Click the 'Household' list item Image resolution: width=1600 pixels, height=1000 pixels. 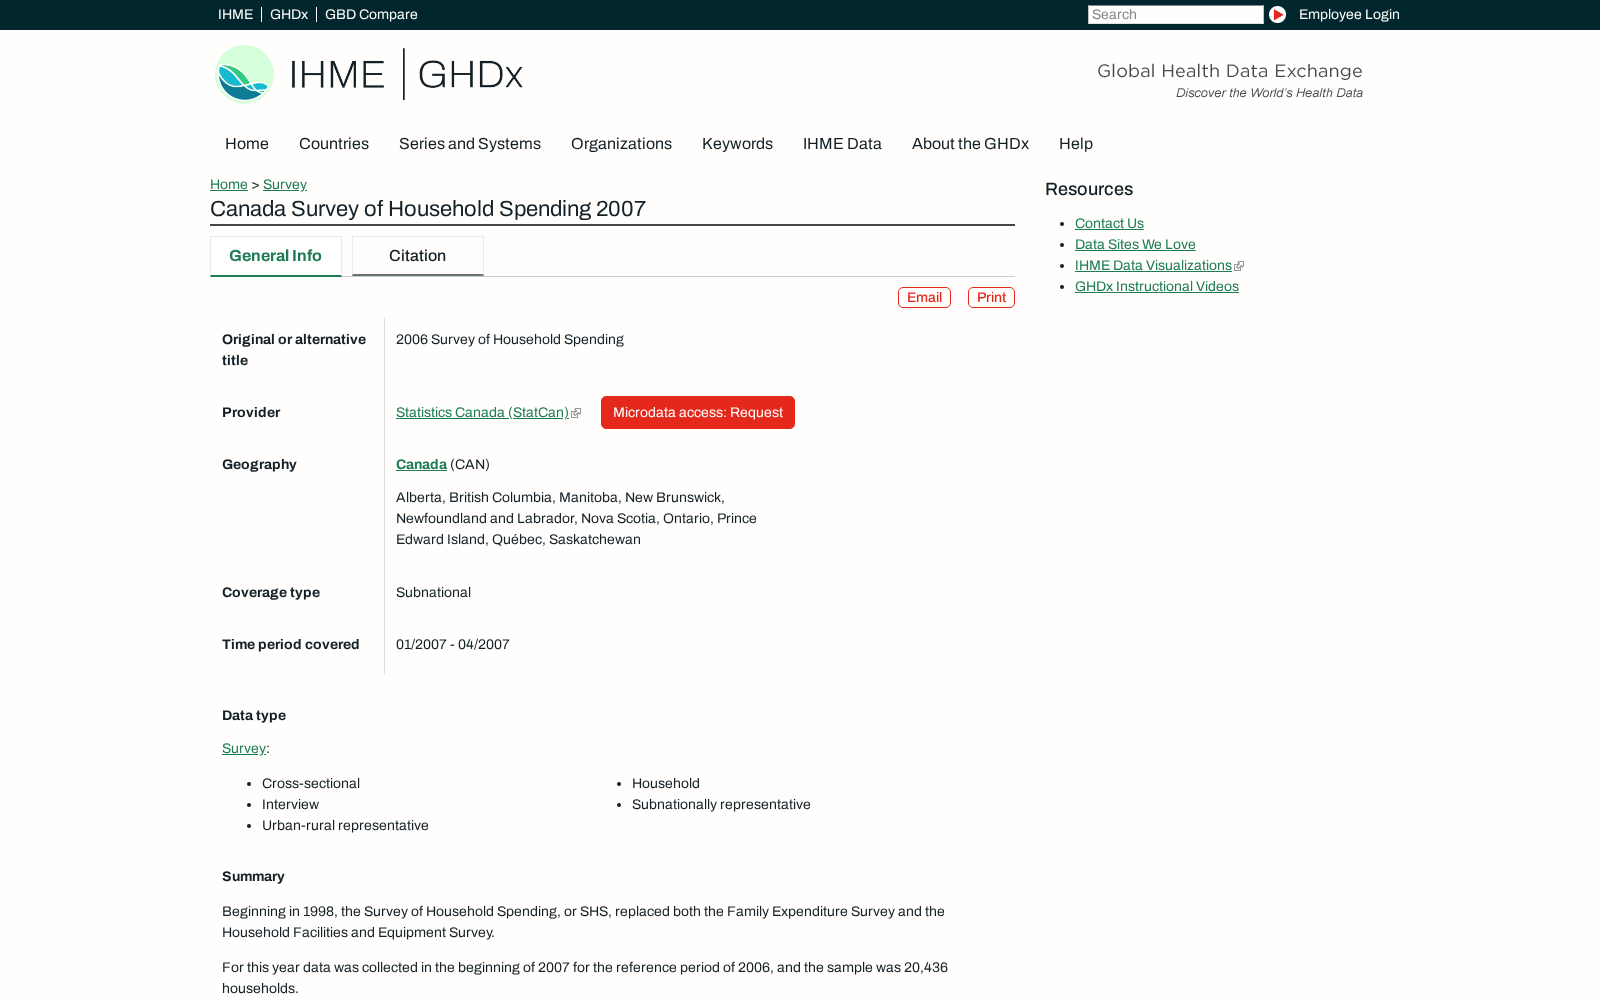click(x=666, y=783)
